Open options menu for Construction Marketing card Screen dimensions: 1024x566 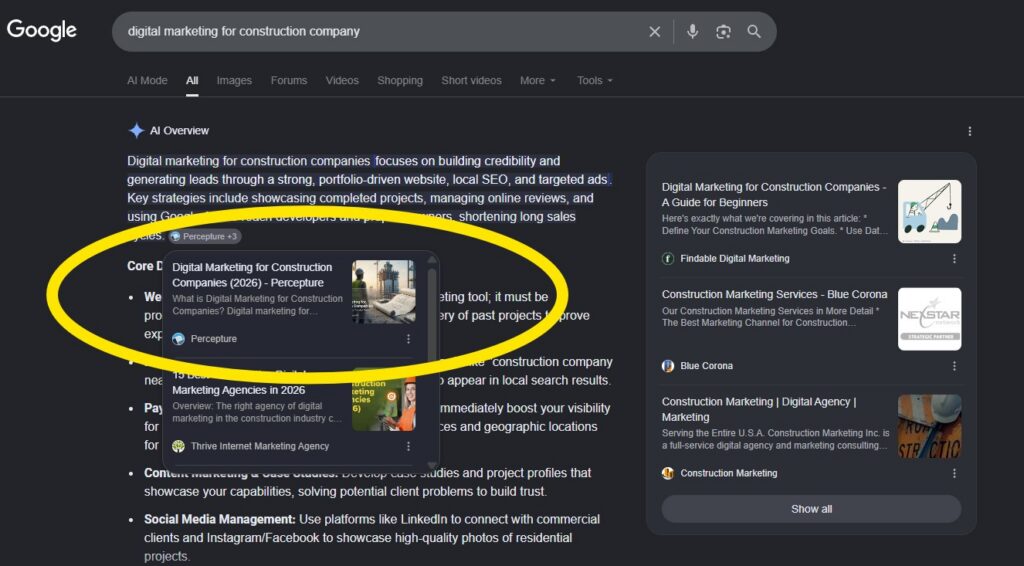954,473
